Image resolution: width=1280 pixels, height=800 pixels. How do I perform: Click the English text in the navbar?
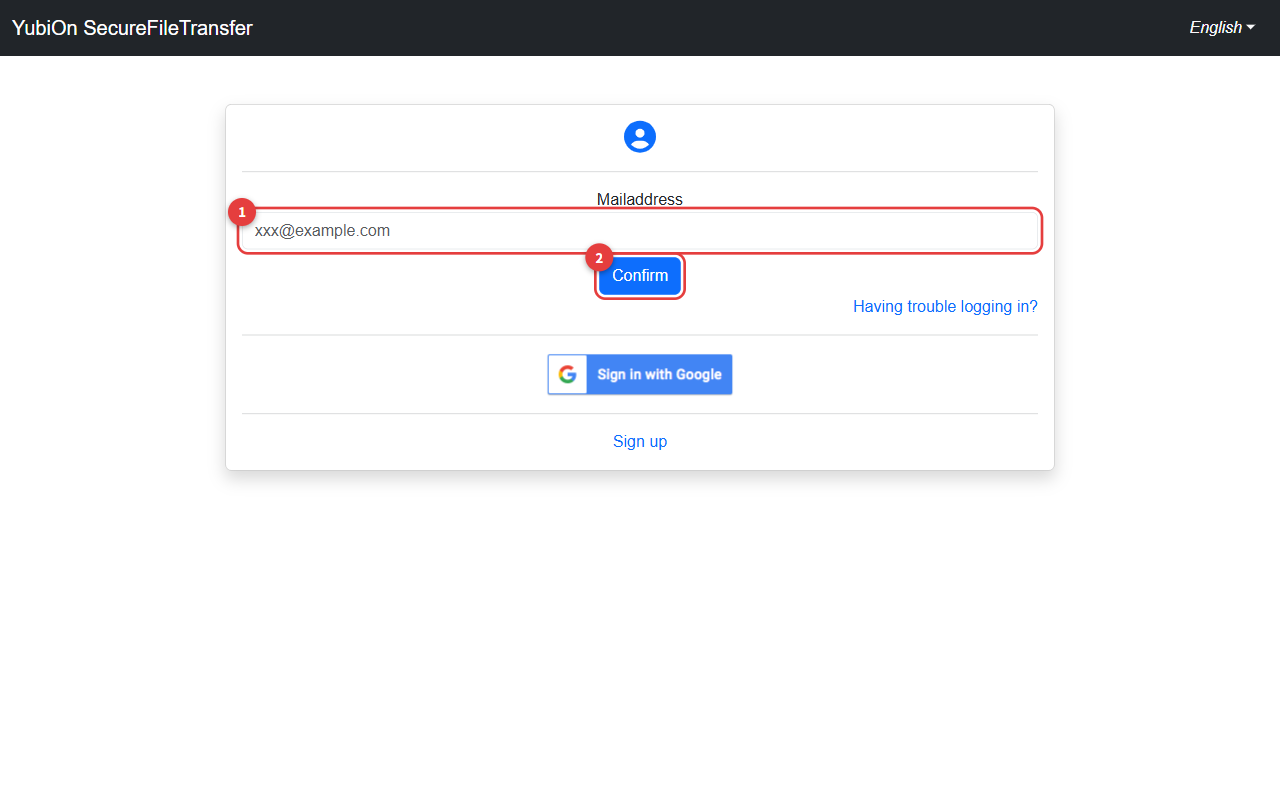coord(1215,28)
